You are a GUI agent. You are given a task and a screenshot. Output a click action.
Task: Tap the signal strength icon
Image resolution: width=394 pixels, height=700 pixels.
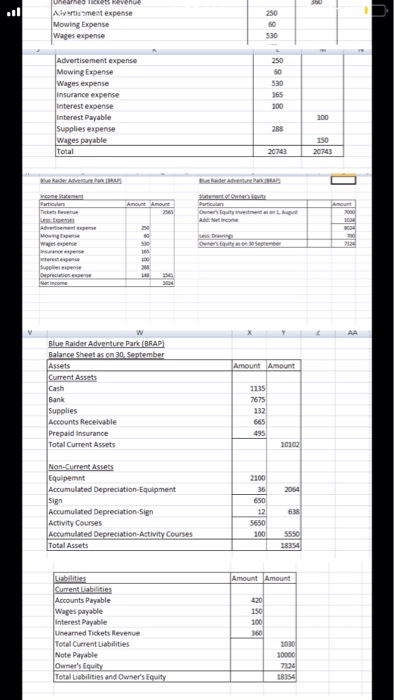pos(15,12)
